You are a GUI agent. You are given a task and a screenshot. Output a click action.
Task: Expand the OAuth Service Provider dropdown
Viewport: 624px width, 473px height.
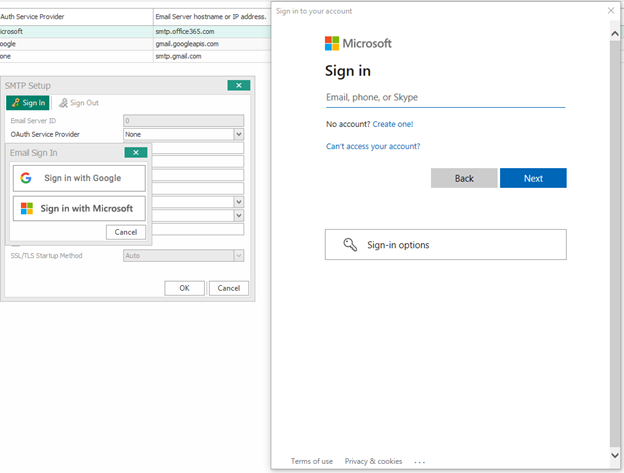[238, 134]
